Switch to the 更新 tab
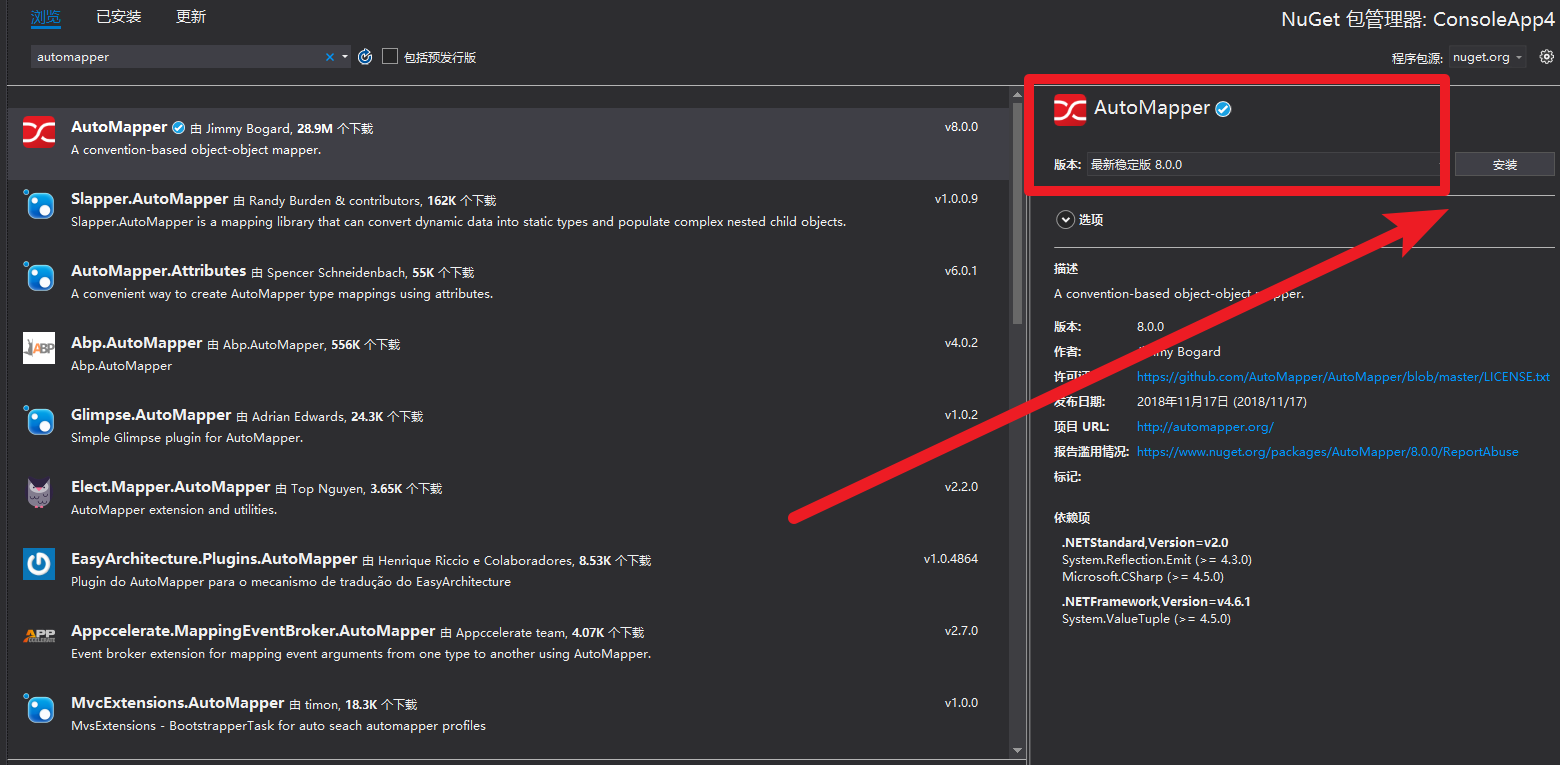Image resolution: width=1560 pixels, height=765 pixels. pos(191,16)
